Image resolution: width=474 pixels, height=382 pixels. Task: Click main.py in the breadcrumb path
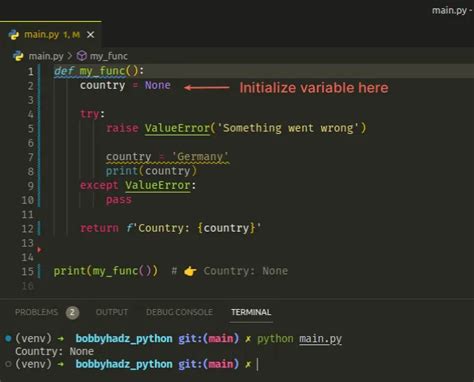[x=46, y=56]
